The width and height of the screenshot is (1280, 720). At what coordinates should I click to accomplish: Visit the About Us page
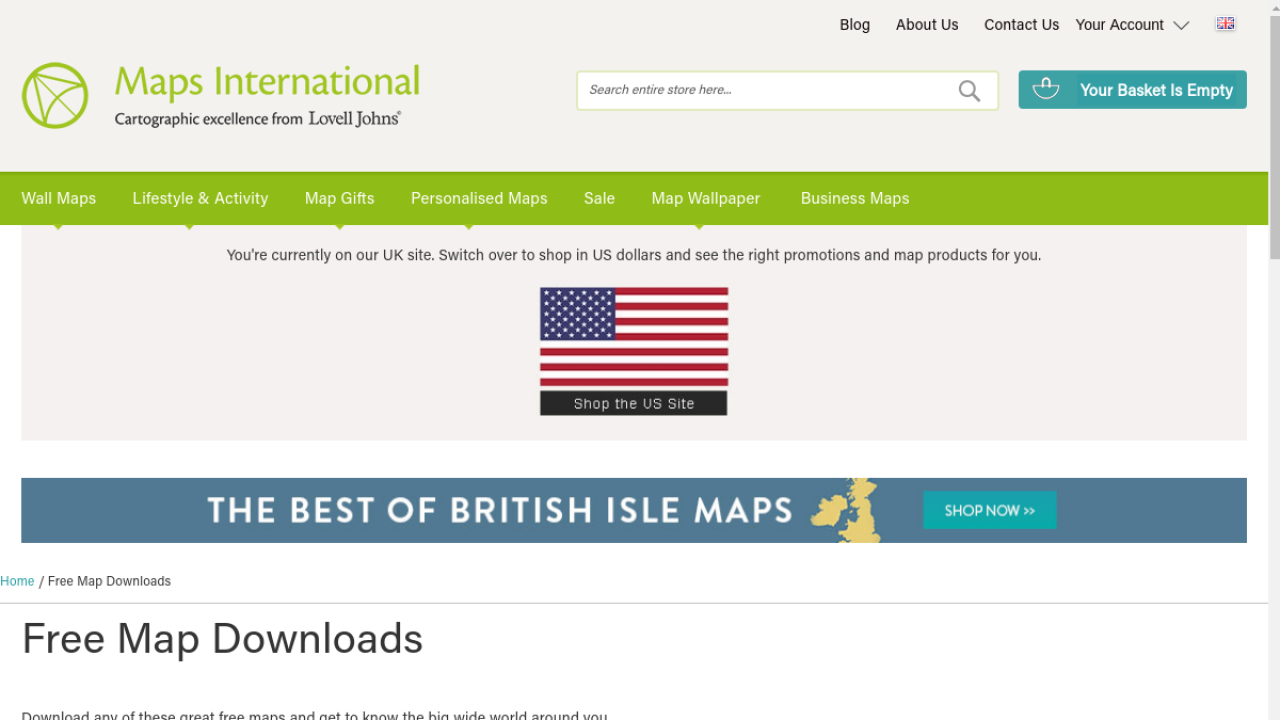927,25
